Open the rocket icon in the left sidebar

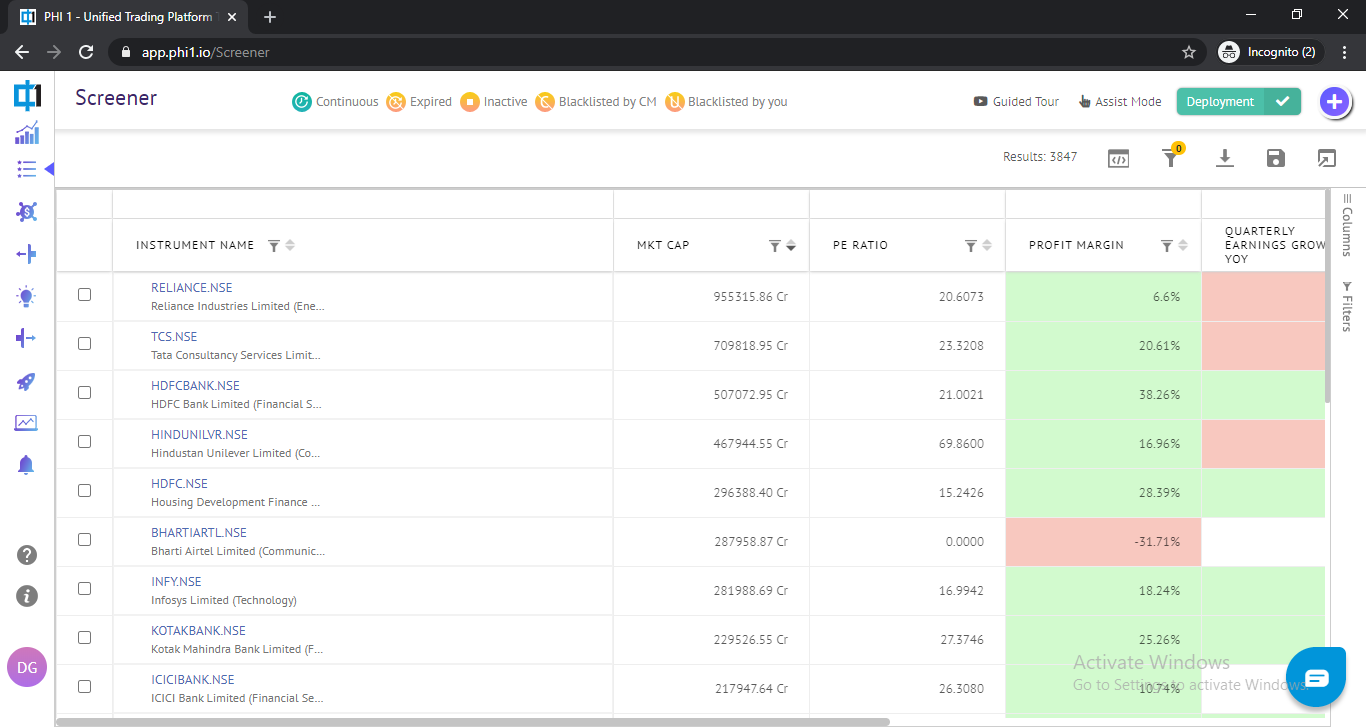[26, 381]
